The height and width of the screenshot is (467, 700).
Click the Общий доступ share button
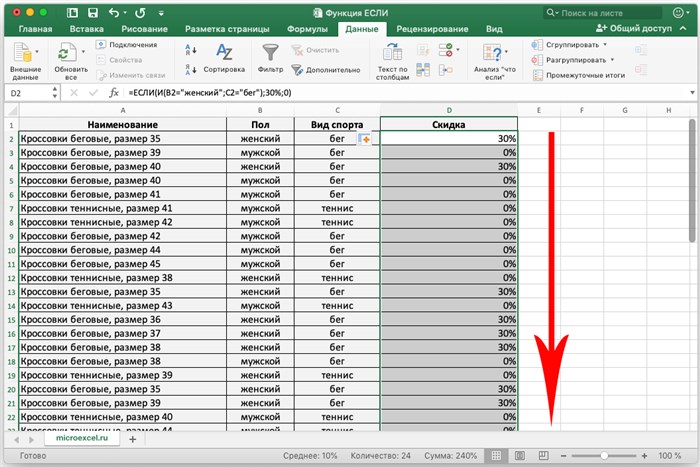tap(634, 28)
